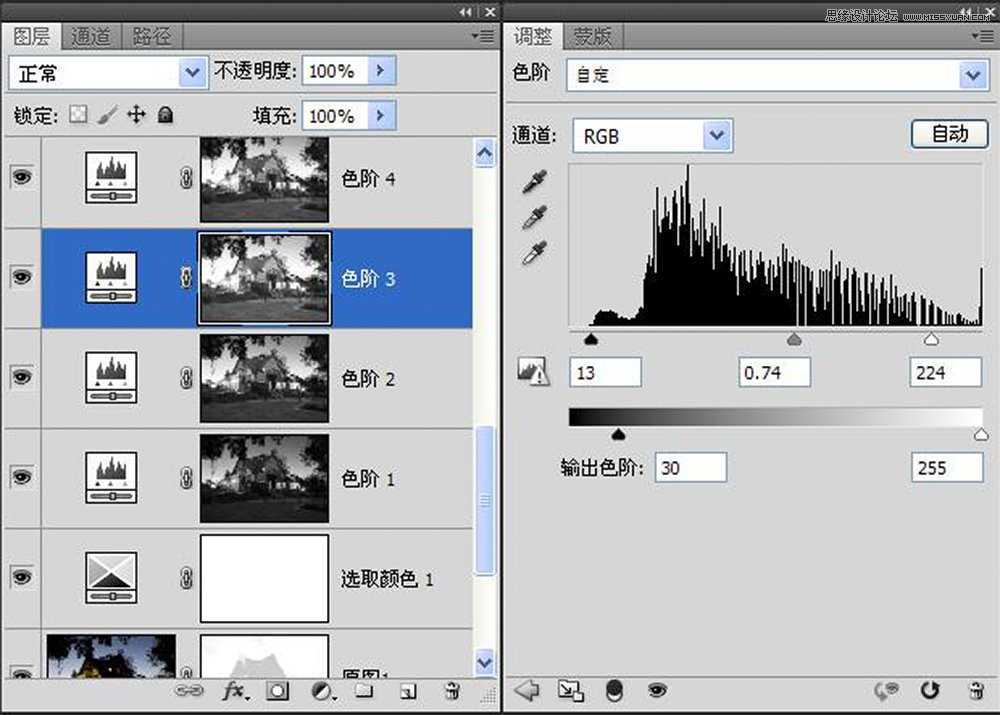Click the add layer mask icon

point(278,692)
